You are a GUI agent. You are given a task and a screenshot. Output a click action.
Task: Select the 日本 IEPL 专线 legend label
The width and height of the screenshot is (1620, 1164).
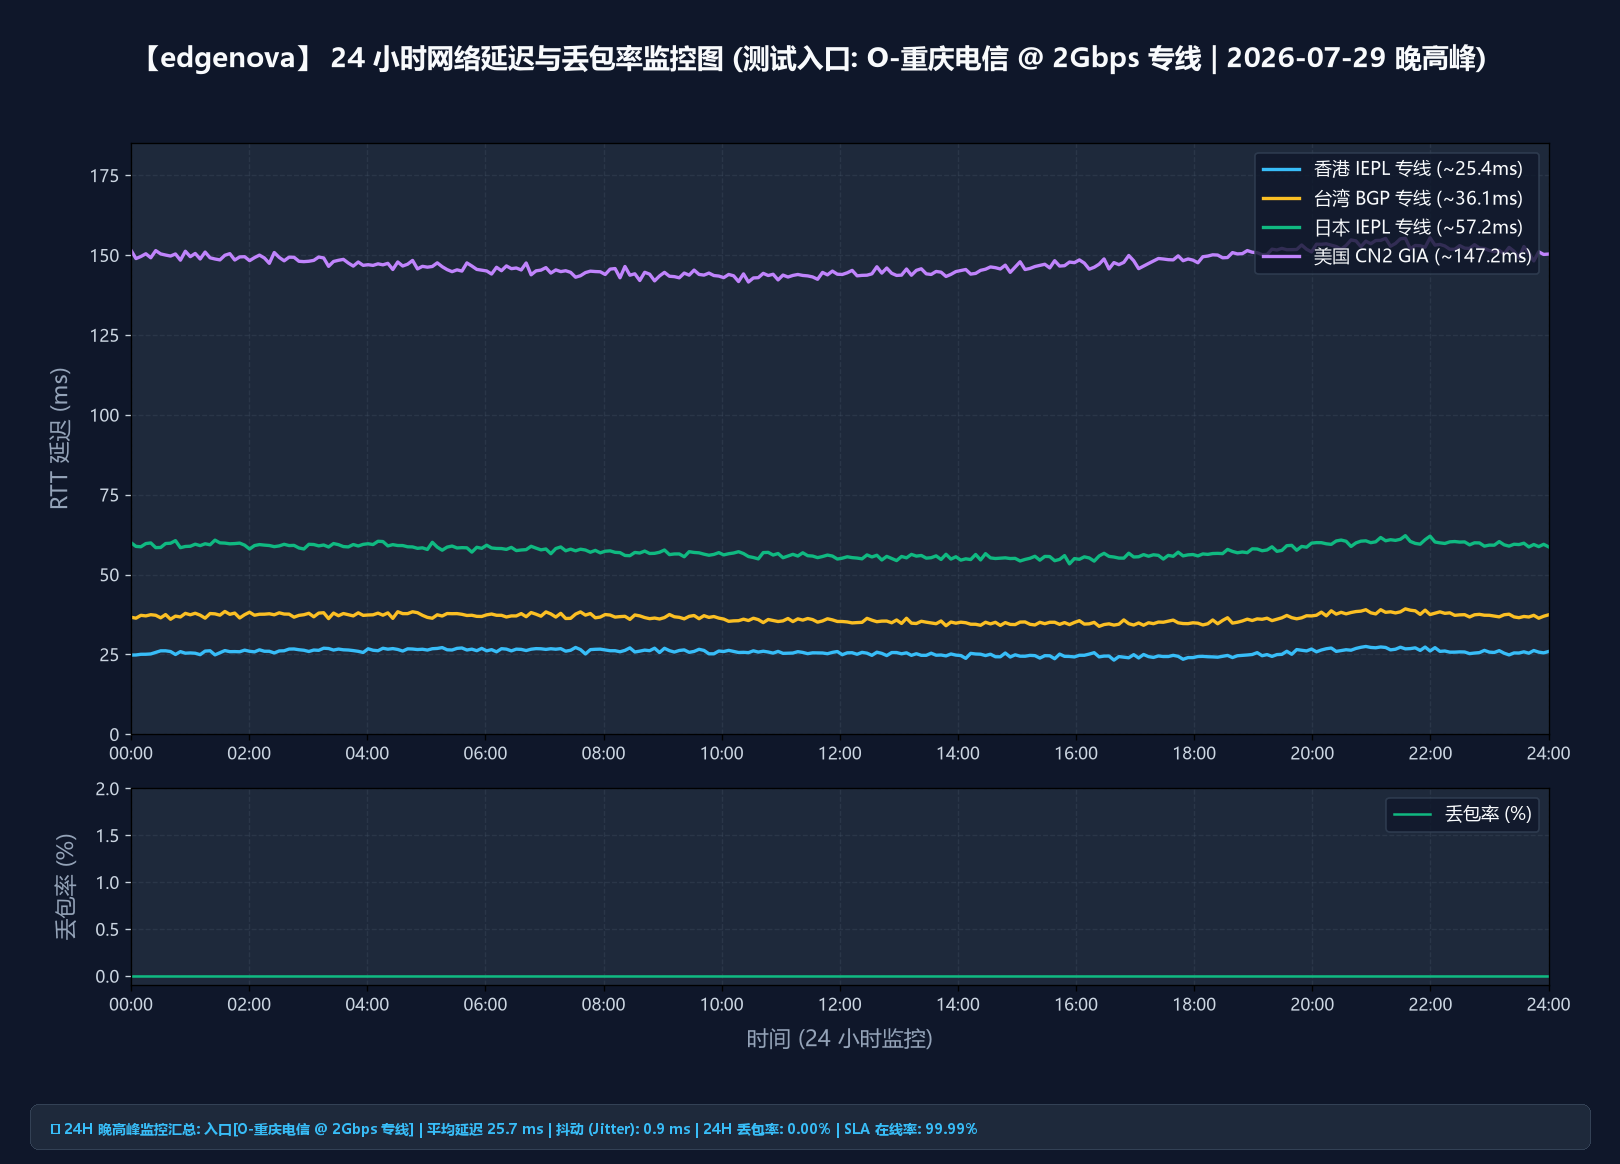tap(1418, 227)
